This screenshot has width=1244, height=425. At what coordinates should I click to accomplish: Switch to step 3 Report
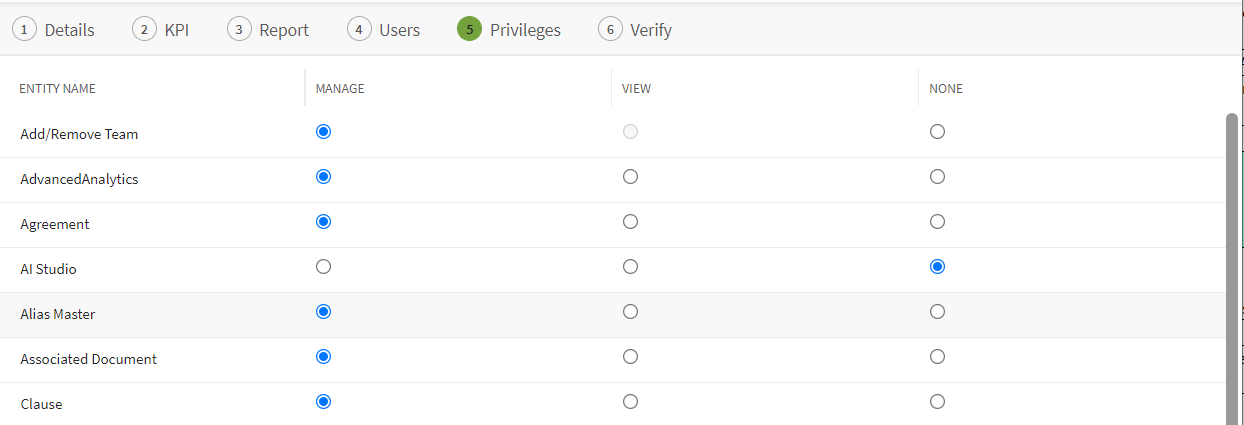[269, 30]
